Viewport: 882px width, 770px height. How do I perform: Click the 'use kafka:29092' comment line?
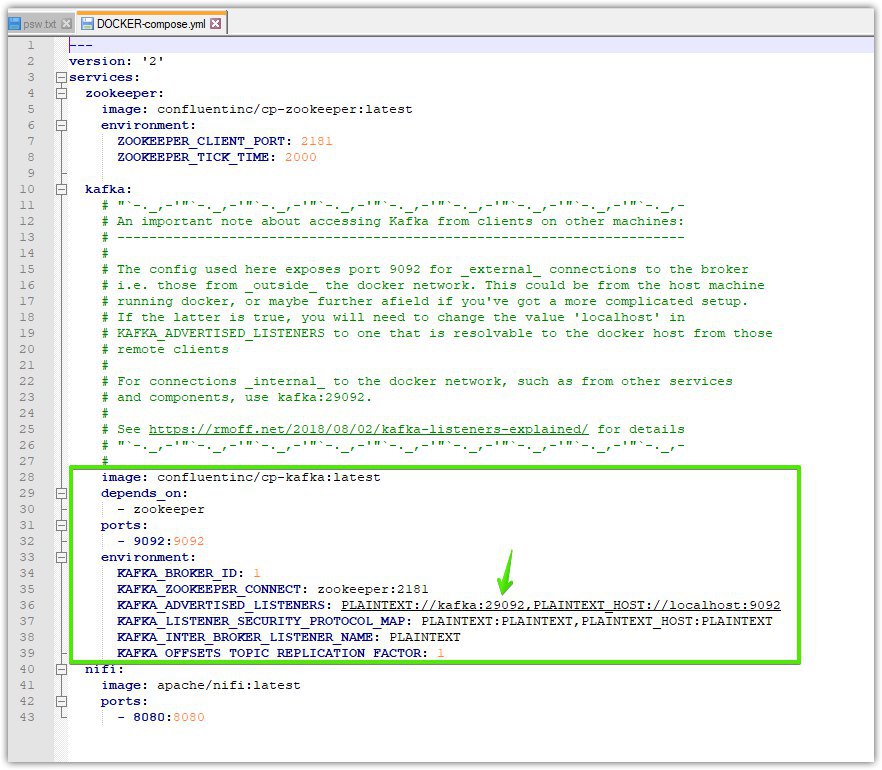(x=236, y=398)
